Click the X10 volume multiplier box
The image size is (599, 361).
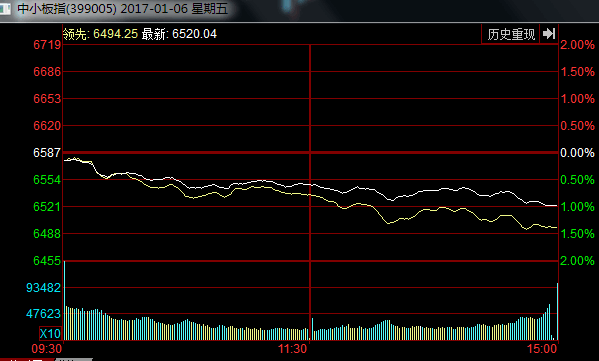(x=50, y=333)
